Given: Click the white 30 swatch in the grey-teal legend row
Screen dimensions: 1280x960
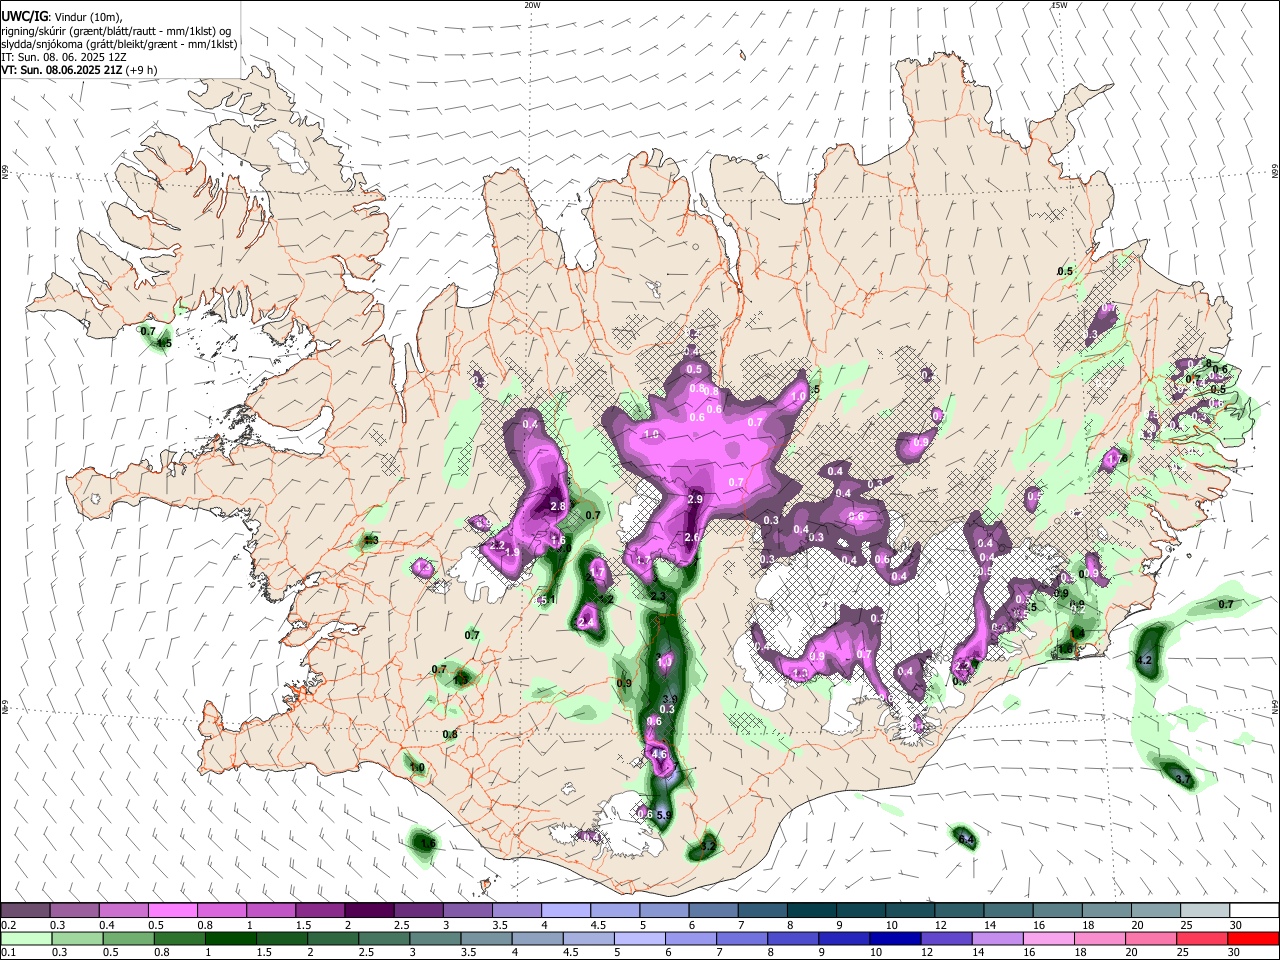Looking at the screenshot, I should point(1252,910).
